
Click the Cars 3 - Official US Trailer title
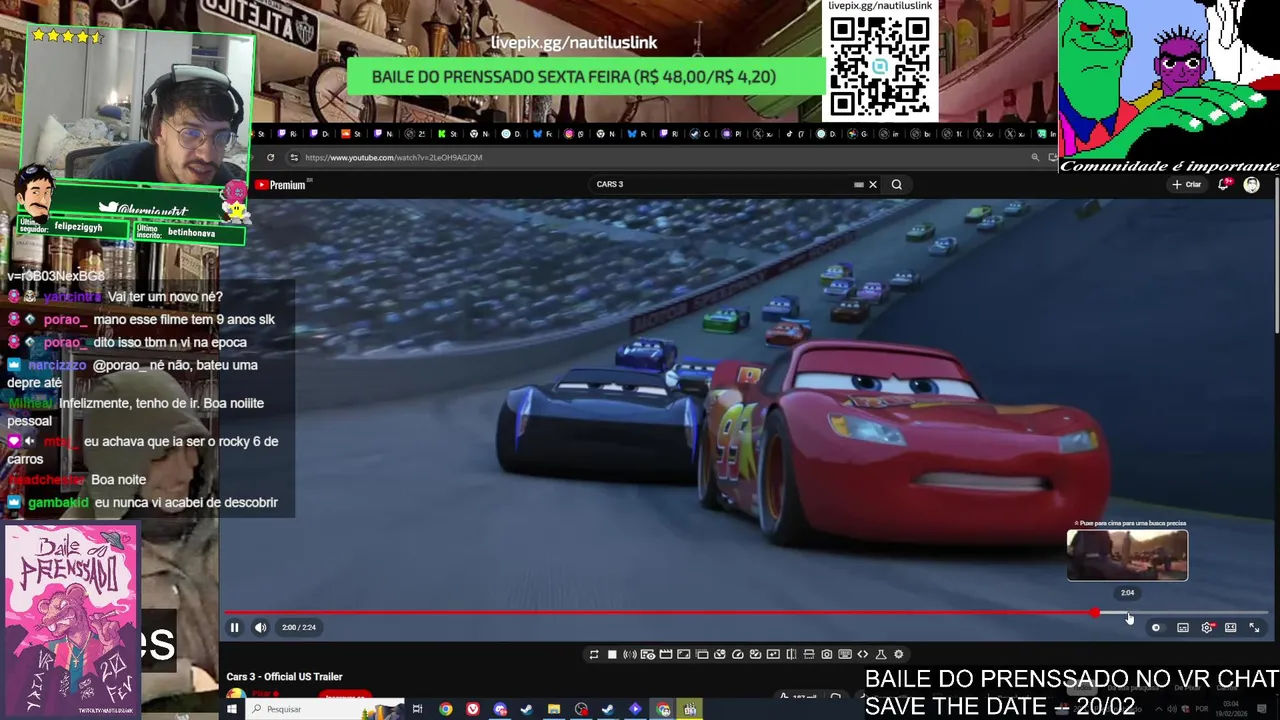point(284,677)
